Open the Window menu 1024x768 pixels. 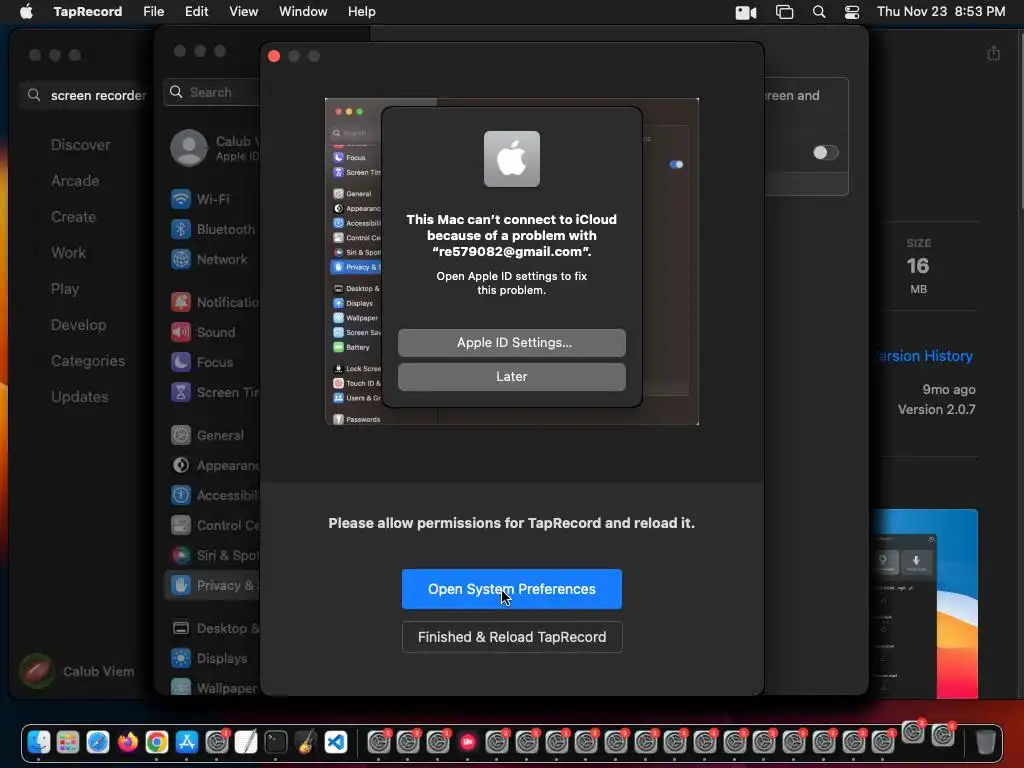[303, 12]
